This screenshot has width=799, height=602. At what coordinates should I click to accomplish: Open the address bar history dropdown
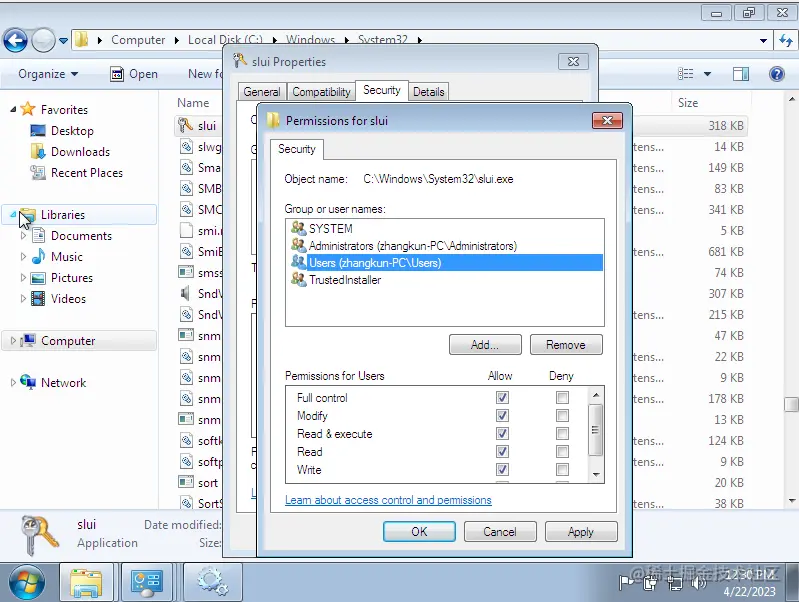coord(763,40)
